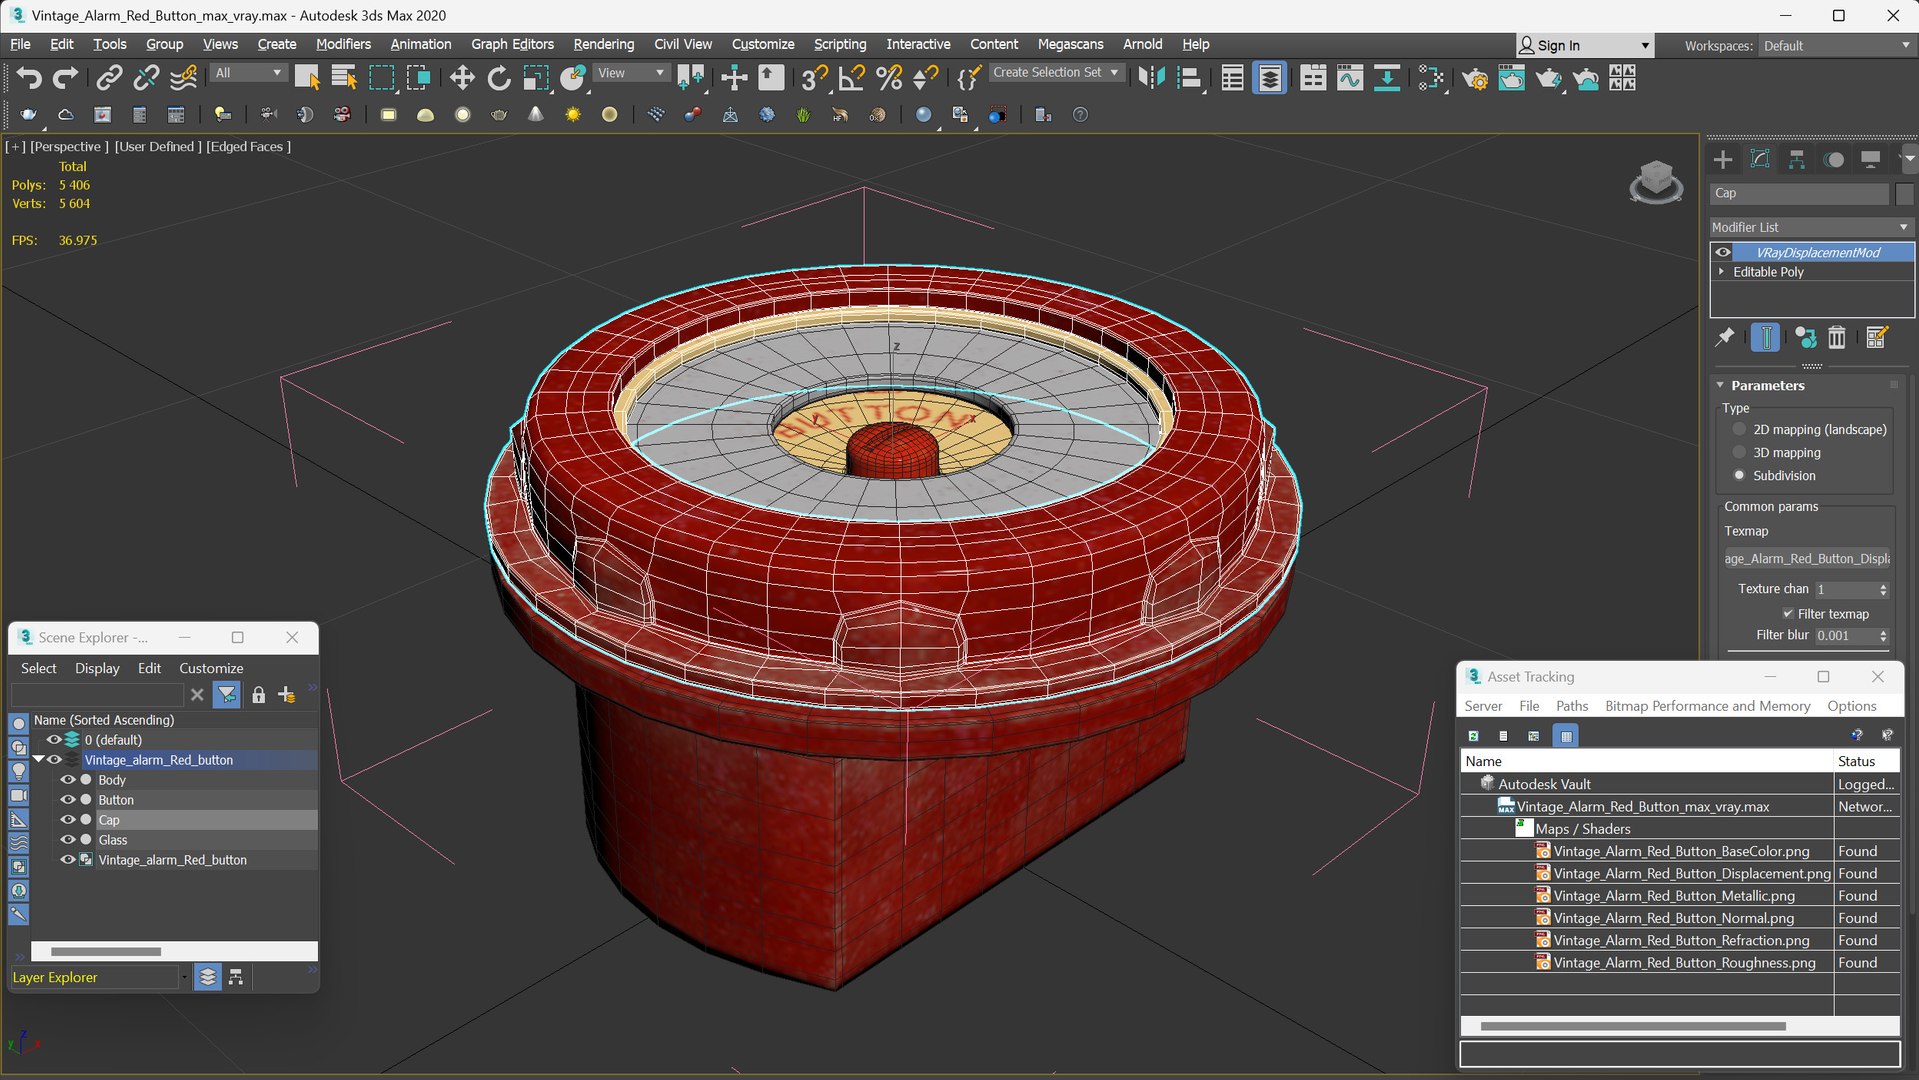
Task: Activate the Select and Rotate tool
Action: coord(498,78)
